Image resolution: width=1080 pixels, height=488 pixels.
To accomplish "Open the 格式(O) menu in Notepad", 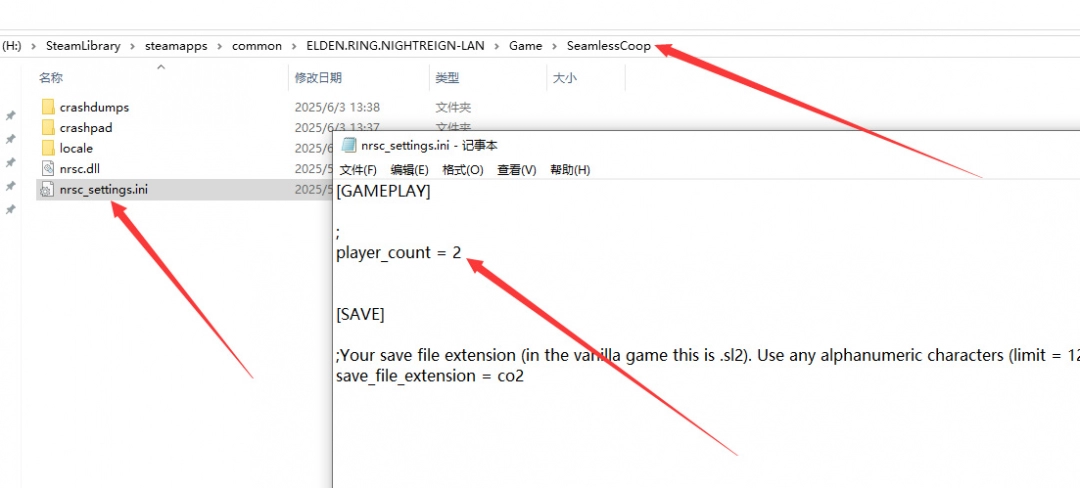I will coord(462,170).
